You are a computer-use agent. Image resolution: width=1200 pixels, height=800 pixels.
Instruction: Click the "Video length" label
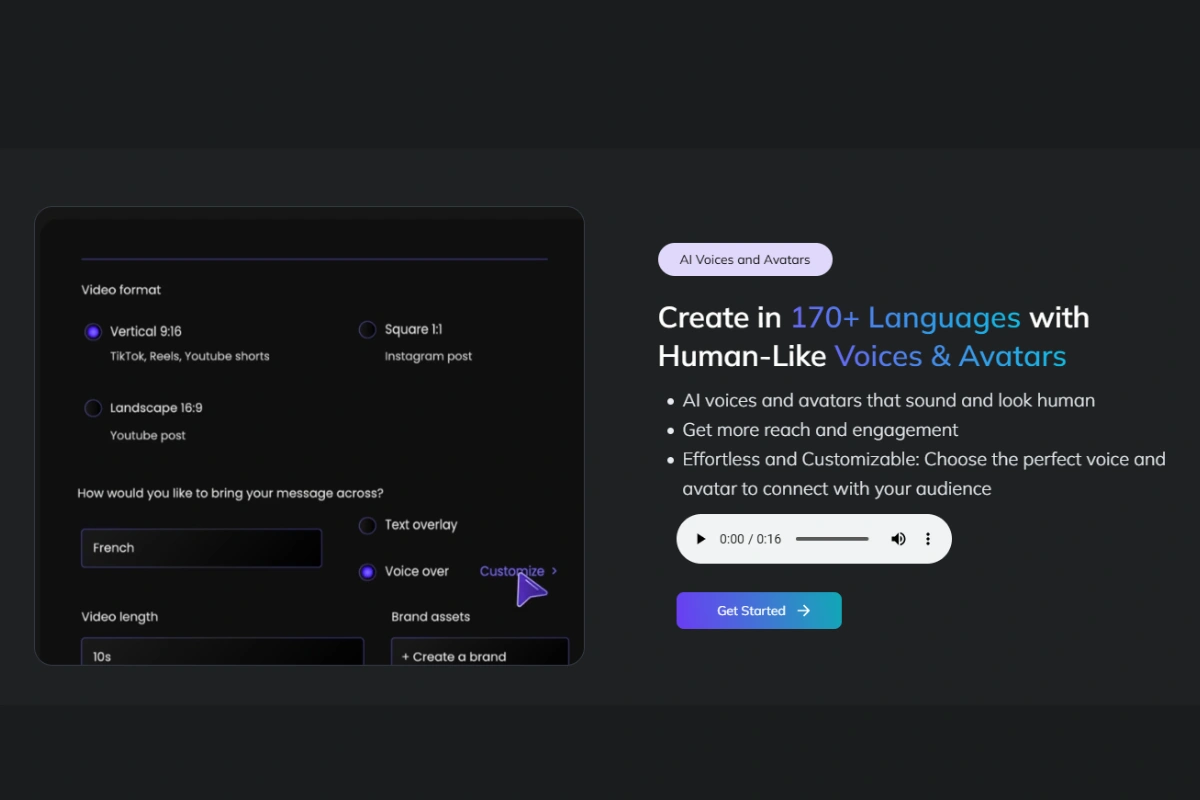click(120, 617)
